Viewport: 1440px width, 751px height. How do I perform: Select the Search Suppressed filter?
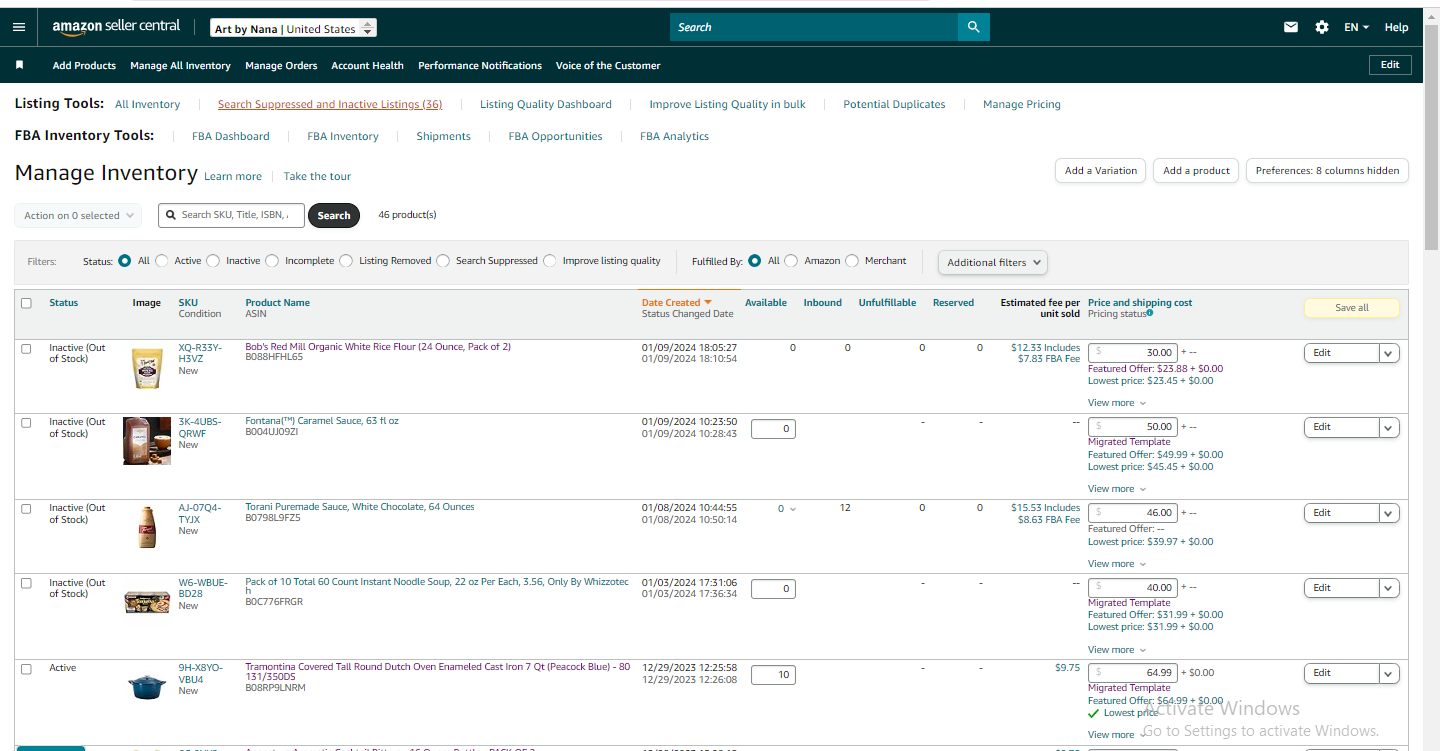pos(443,261)
